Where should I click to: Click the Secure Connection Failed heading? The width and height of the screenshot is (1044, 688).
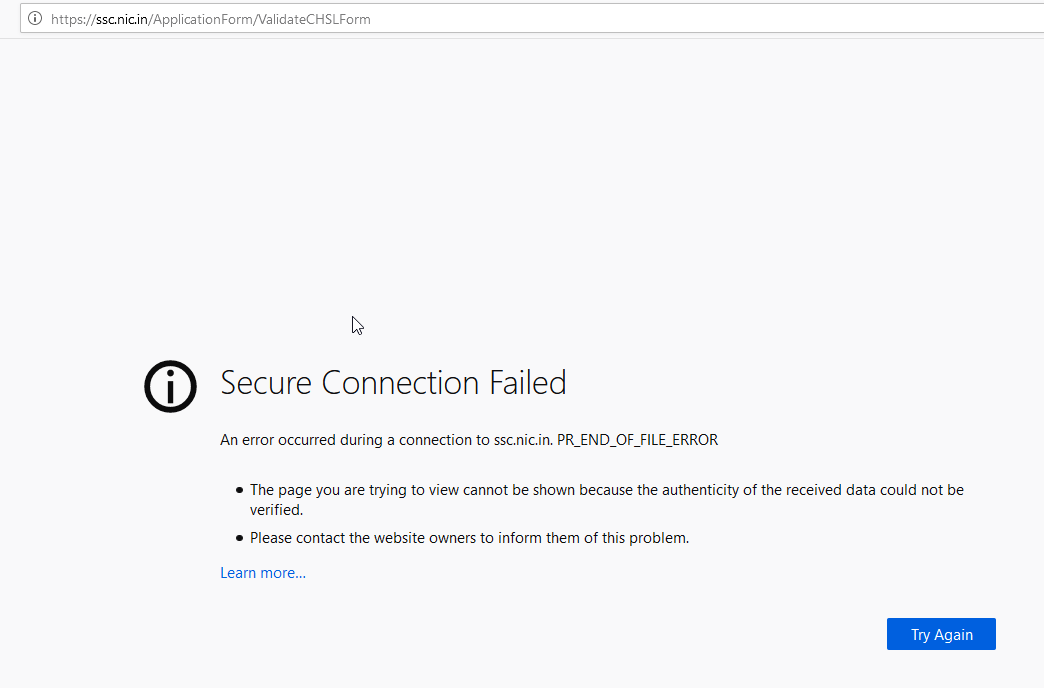[x=393, y=383]
